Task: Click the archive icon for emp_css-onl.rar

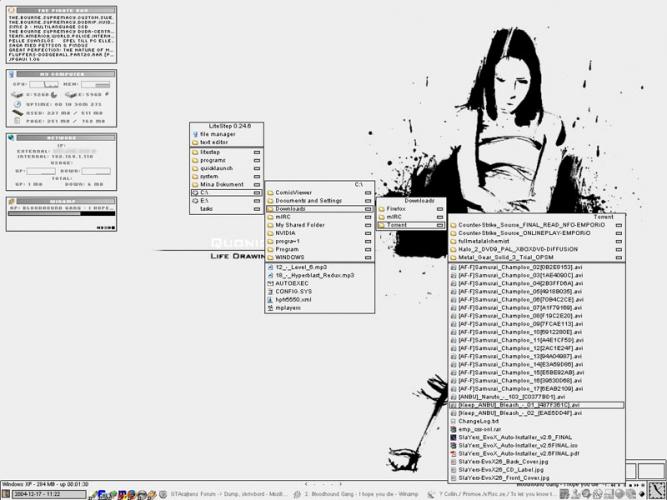Action: click(453, 429)
